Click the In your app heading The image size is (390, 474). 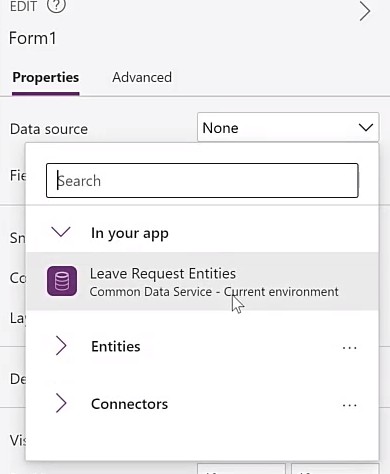130,233
